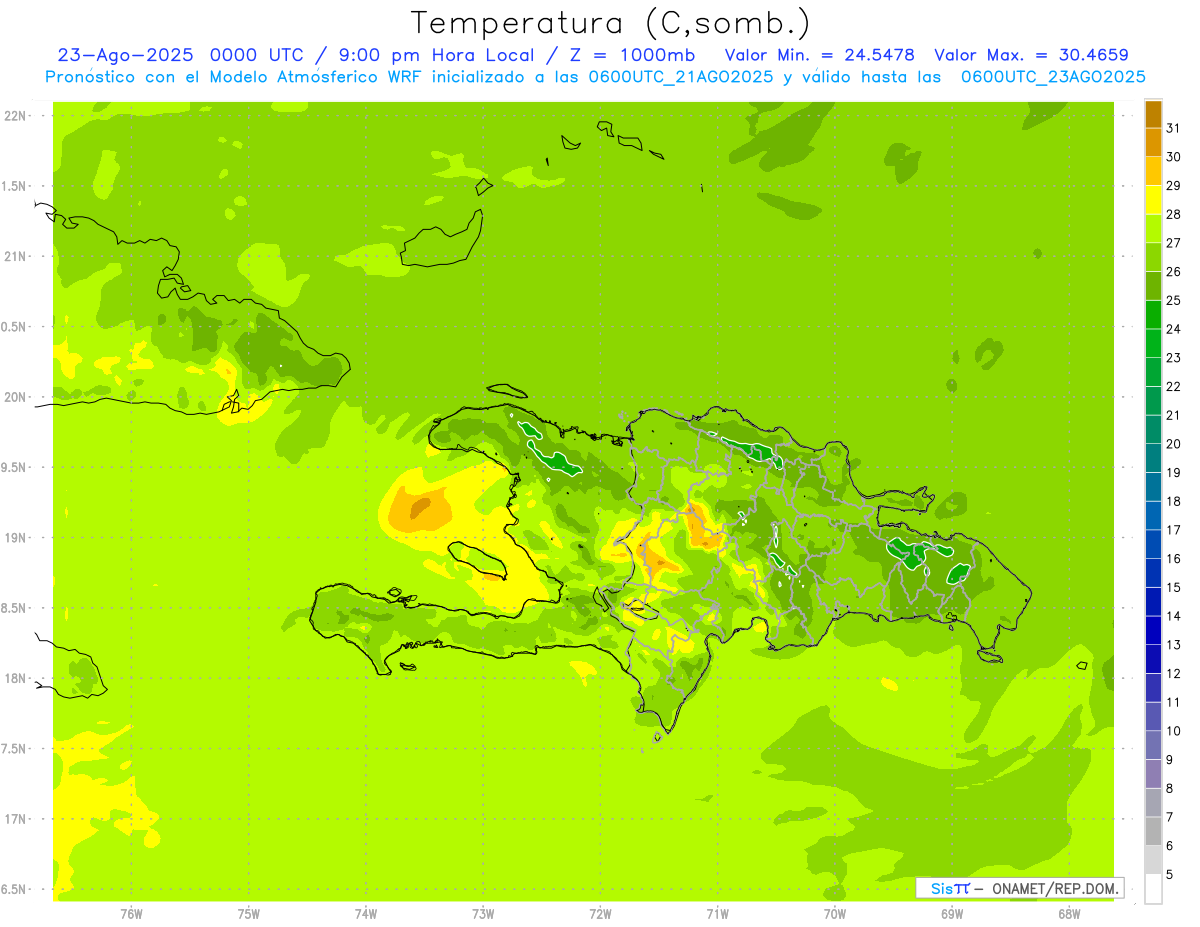Viewport: 1200px width, 927px height.
Task: Click the "20N" latitude label
Action: point(16,397)
